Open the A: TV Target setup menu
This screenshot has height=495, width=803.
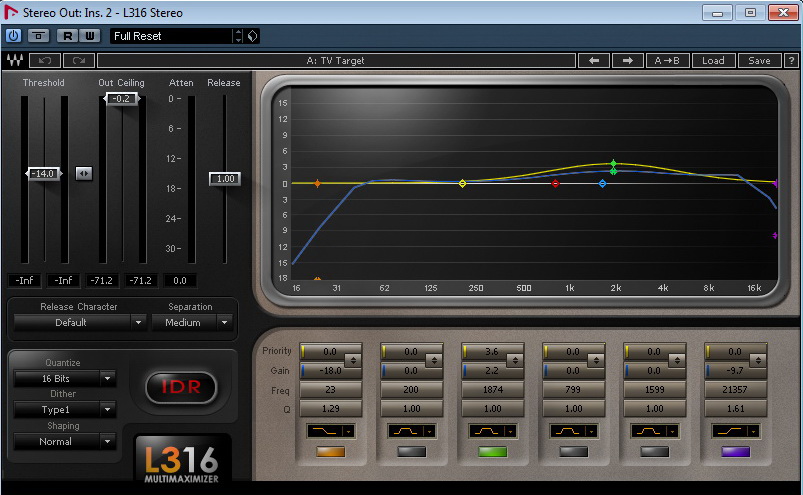tap(336, 60)
